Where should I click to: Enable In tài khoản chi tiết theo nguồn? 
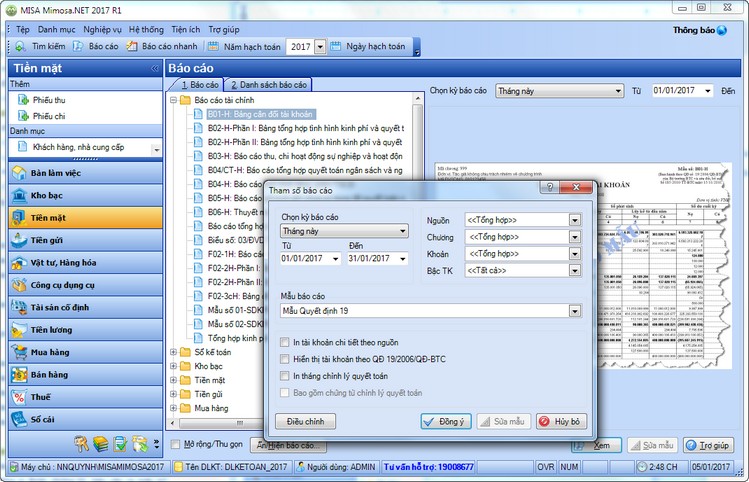pos(285,343)
